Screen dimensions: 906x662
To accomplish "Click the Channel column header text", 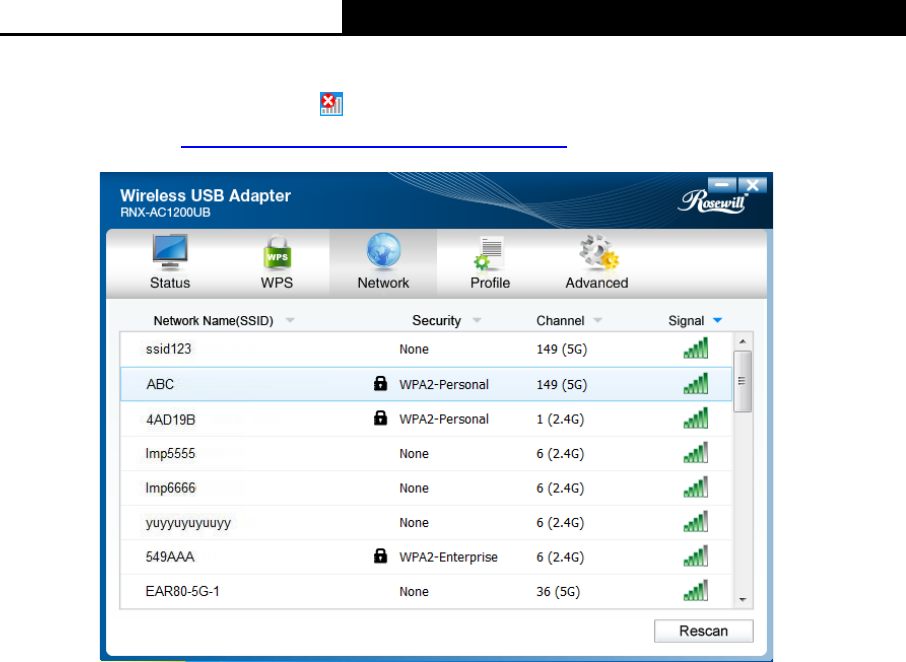I will pos(560,321).
